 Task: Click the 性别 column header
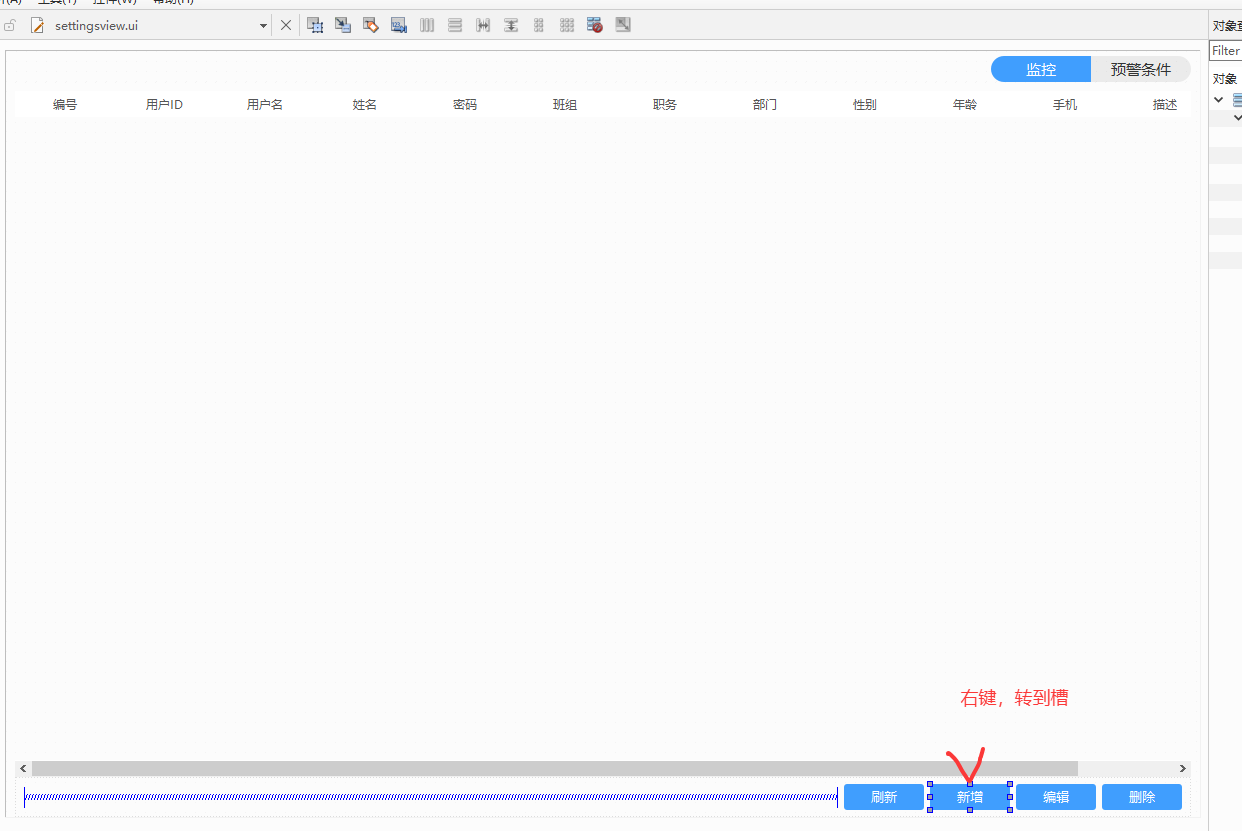(x=865, y=104)
